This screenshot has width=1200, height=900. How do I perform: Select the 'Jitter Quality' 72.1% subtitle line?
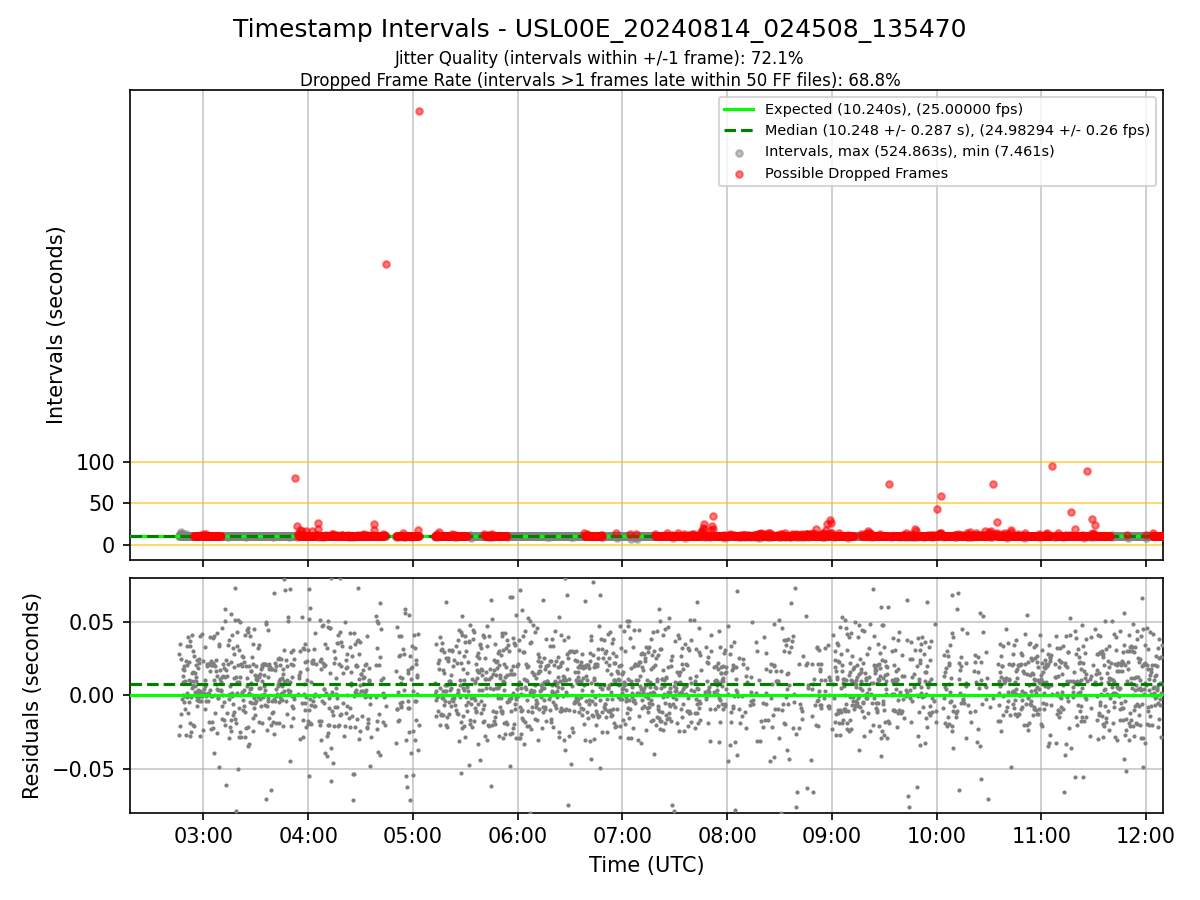pyautogui.click(x=599, y=58)
